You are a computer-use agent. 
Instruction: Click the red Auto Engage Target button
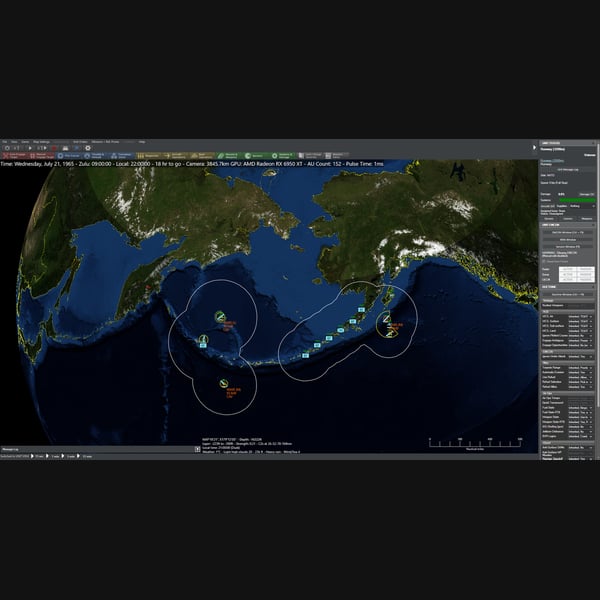pyautogui.click(x=15, y=156)
